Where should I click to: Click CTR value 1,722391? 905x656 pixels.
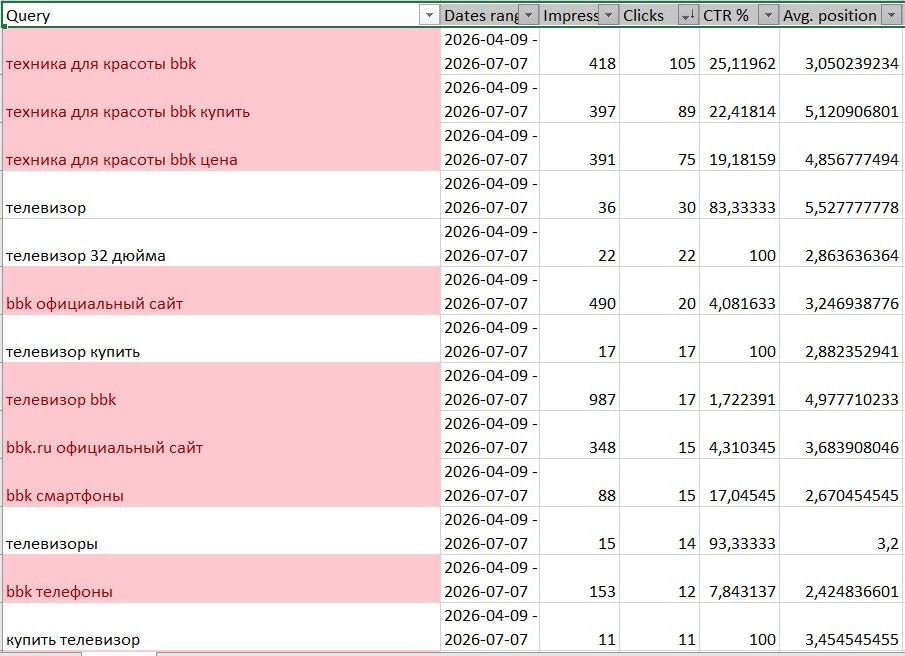coord(739,387)
